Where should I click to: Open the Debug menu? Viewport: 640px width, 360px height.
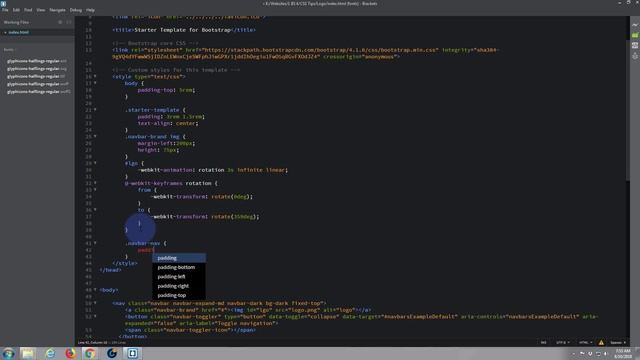coord(76,10)
